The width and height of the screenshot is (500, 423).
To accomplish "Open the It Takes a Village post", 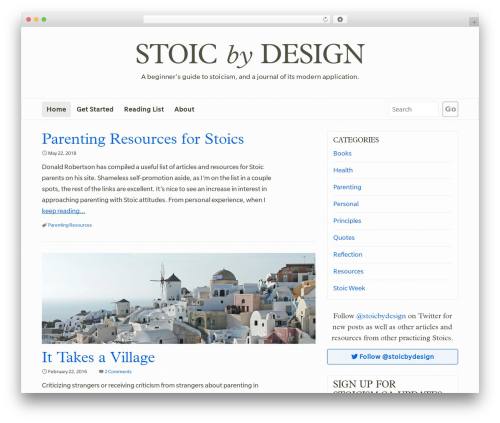I will point(98,357).
